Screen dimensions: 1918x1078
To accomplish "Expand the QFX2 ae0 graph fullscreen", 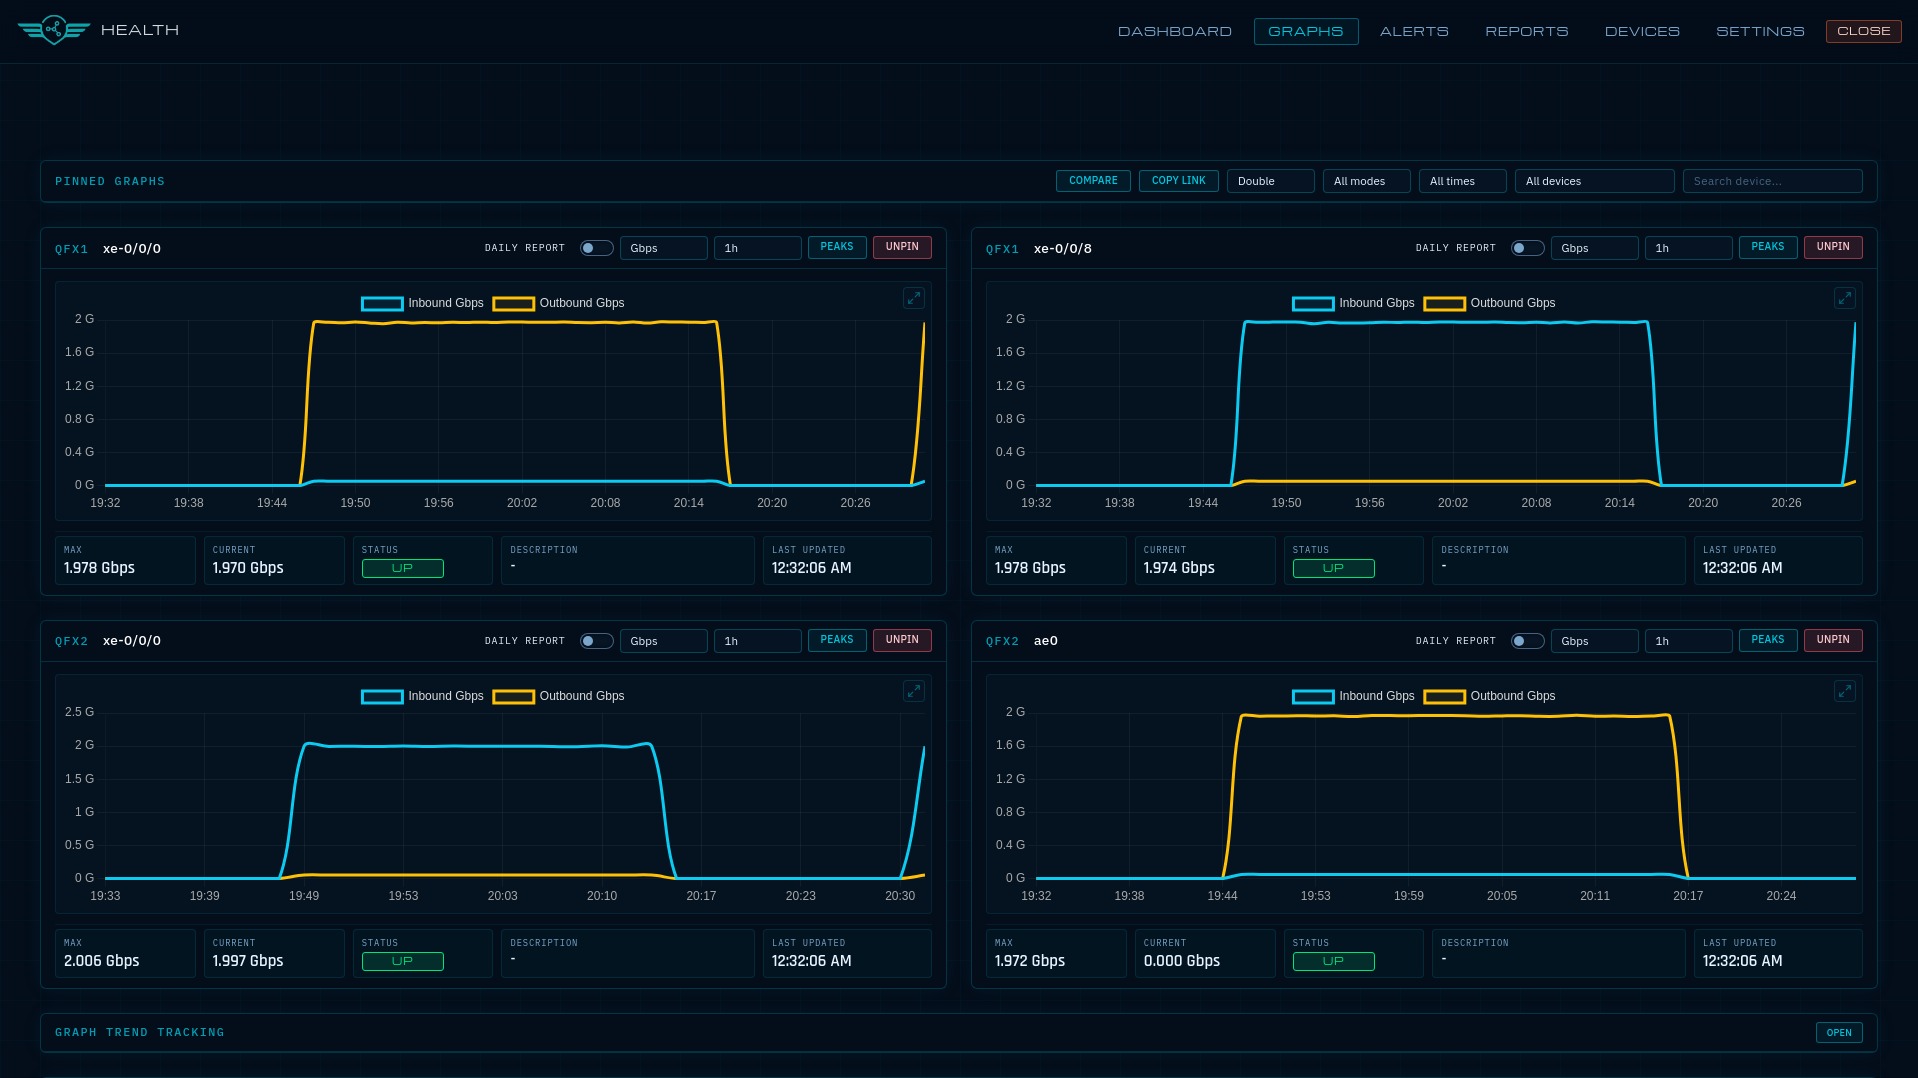I will (x=1845, y=691).
